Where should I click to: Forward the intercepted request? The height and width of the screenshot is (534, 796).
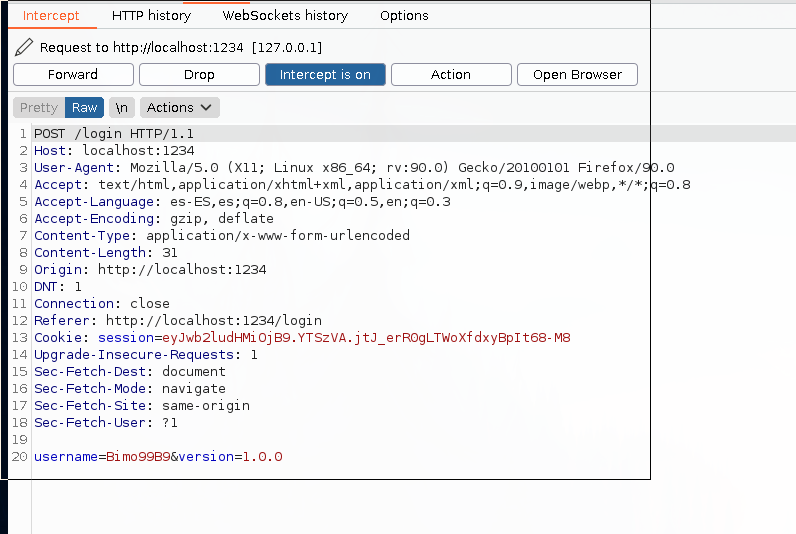point(73,75)
